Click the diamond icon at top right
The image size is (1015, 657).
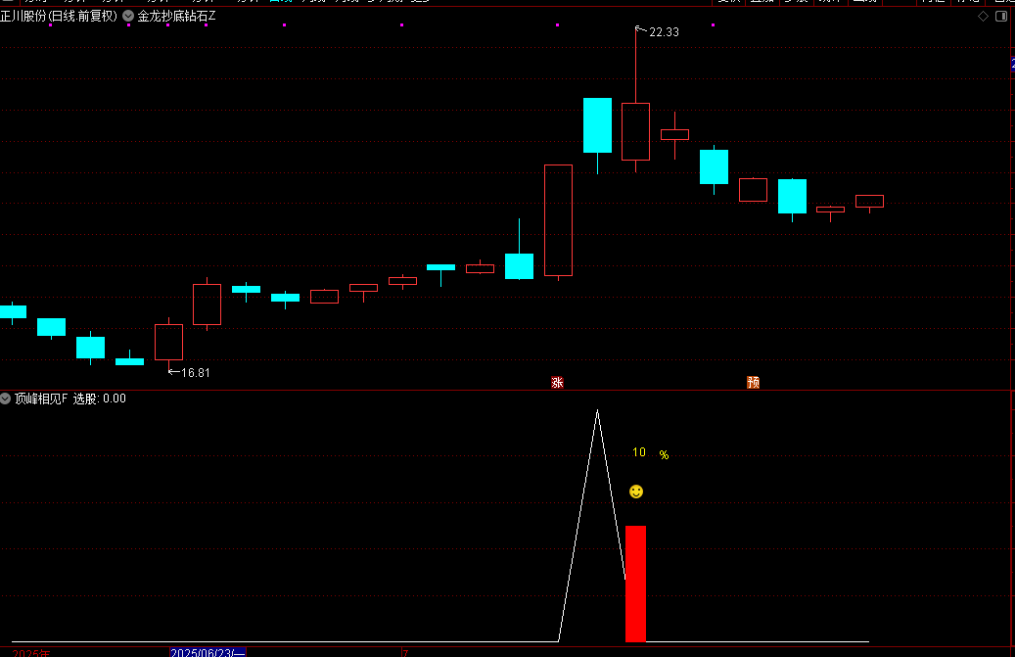(x=982, y=17)
